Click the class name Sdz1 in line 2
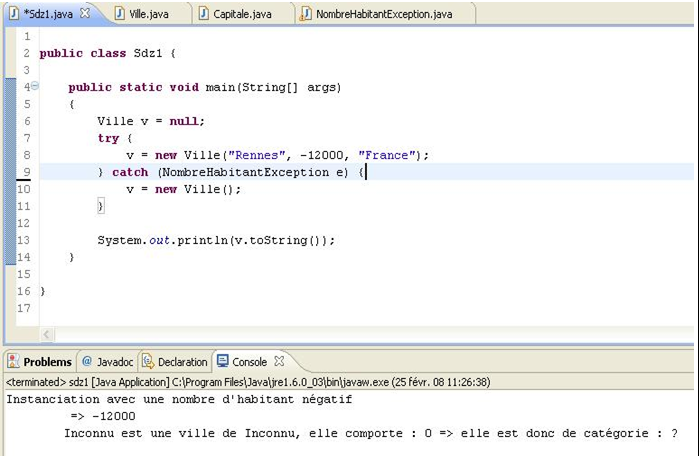This screenshot has height=456, width=699. (148, 53)
